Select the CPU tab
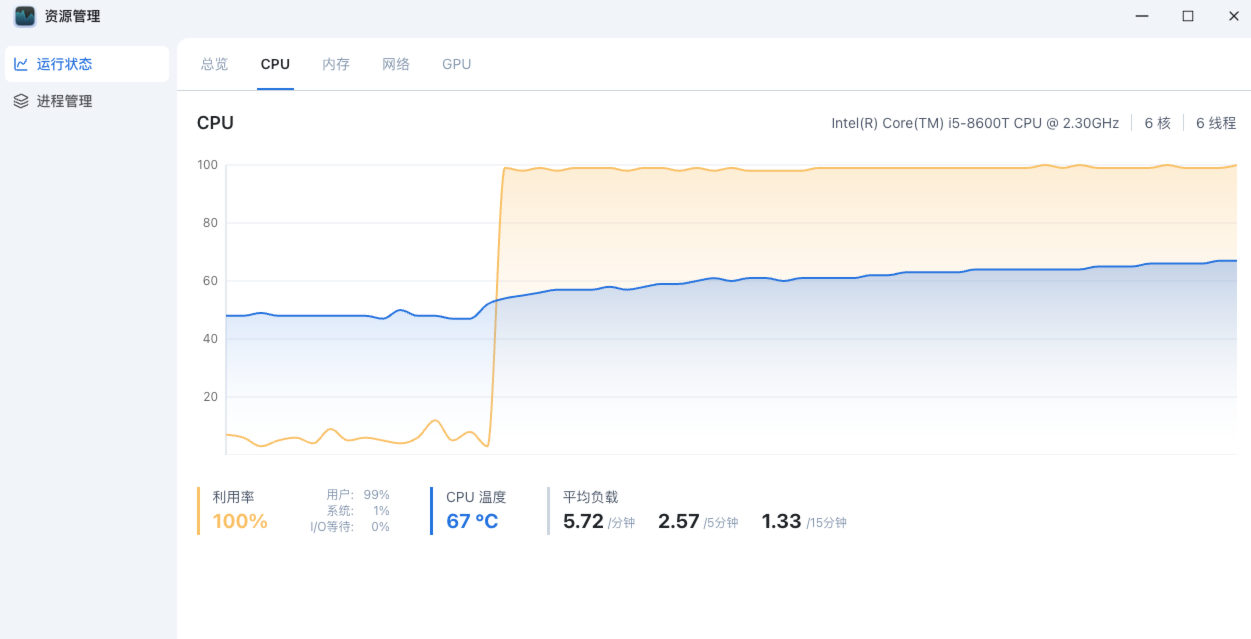Screen dimensions: 1251x639 [x=275, y=64]
